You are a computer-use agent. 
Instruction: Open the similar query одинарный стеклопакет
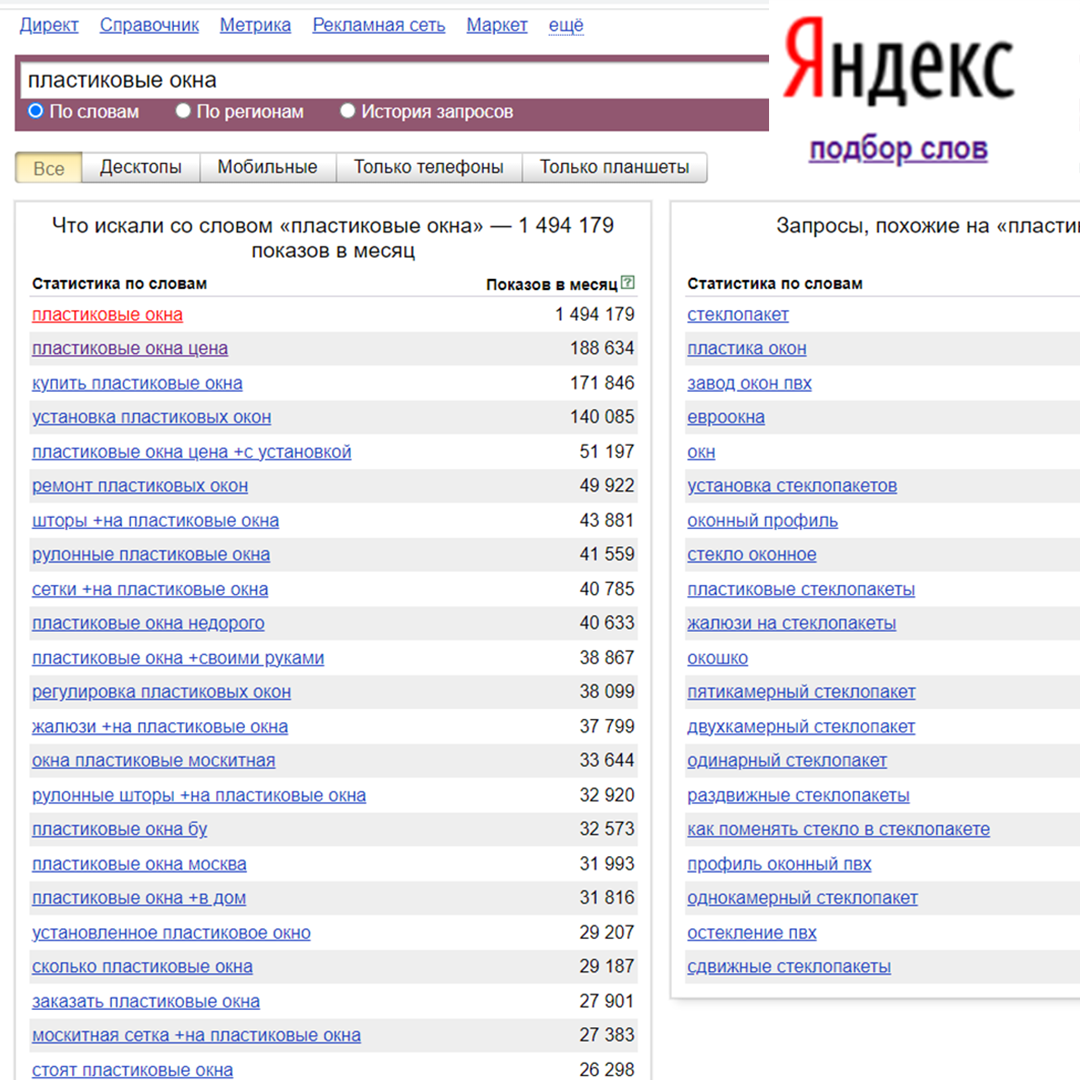[x=787, y=761]
